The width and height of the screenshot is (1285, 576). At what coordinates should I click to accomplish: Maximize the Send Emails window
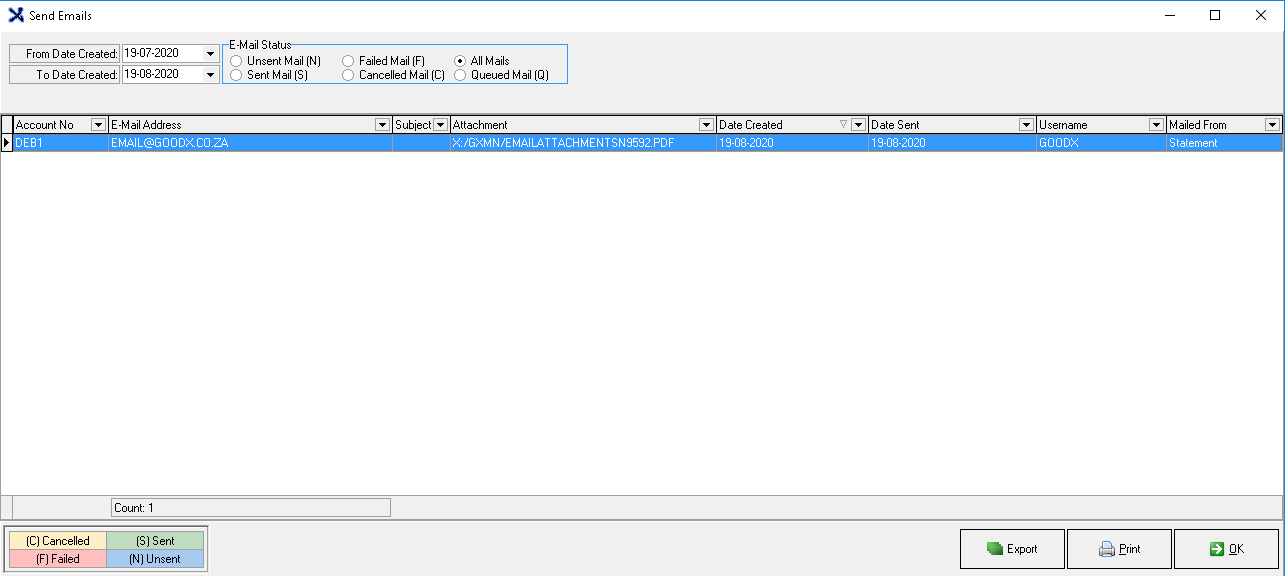click(x=1215, y=15)
